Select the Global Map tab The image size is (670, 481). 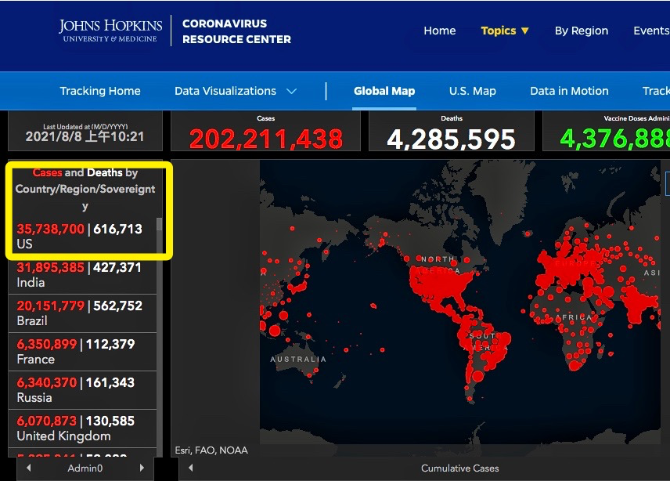pos(384,91)
